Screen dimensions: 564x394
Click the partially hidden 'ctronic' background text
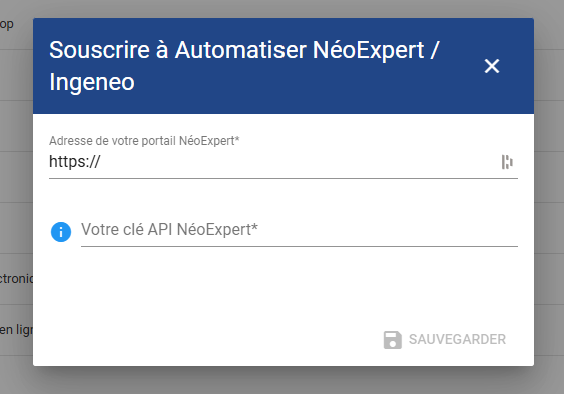tap(16, 278)
